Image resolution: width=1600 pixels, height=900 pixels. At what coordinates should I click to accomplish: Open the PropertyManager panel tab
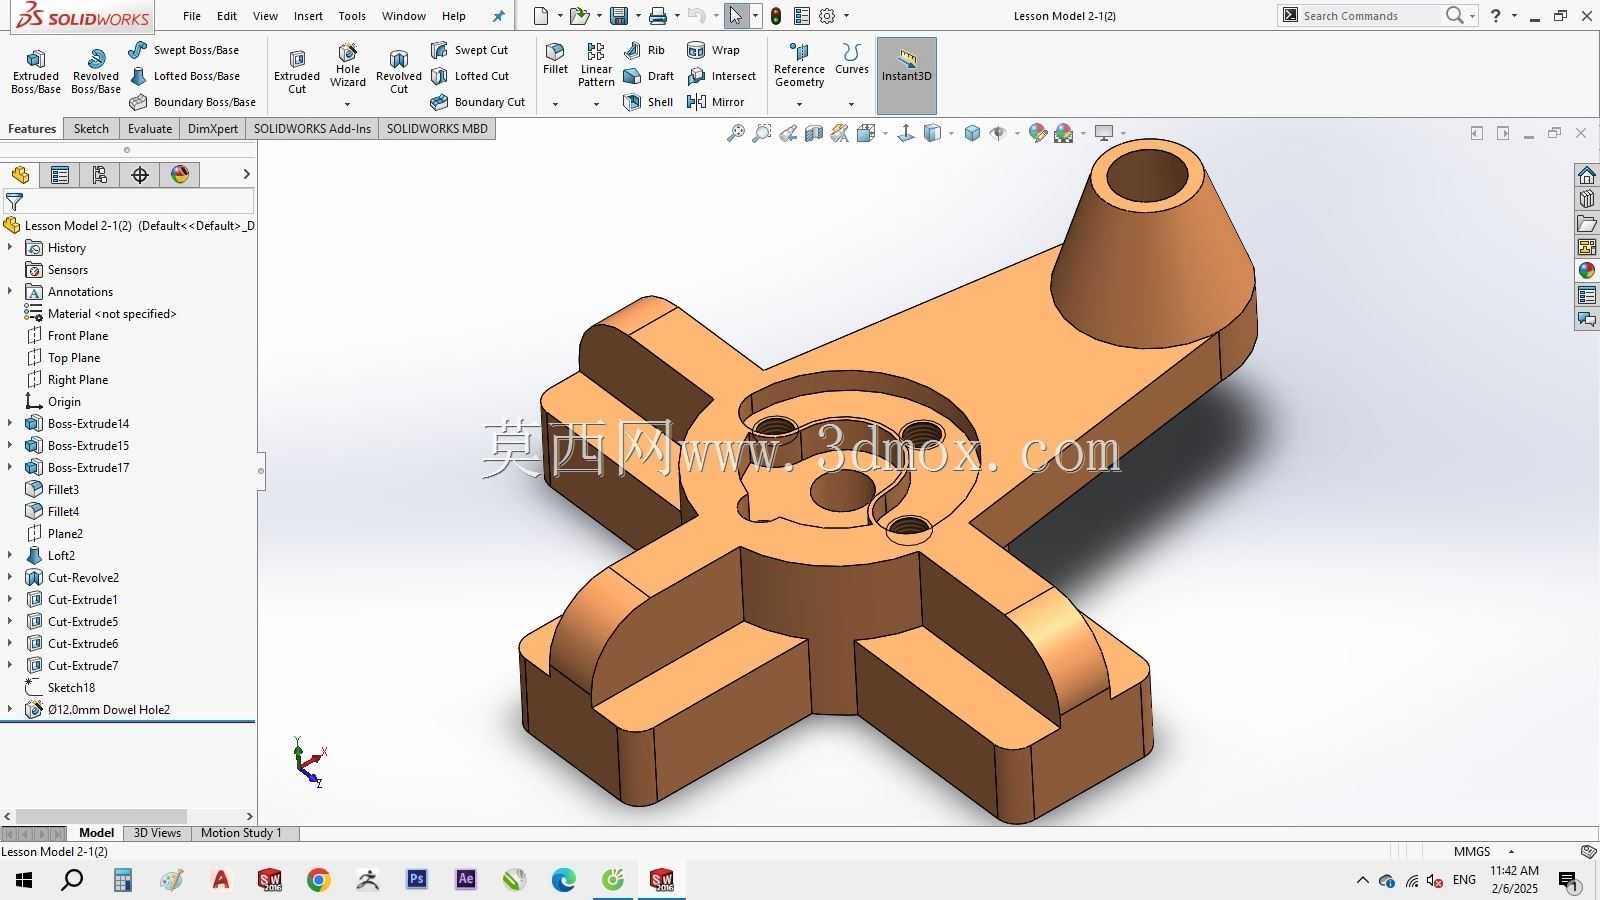(60, 175)
